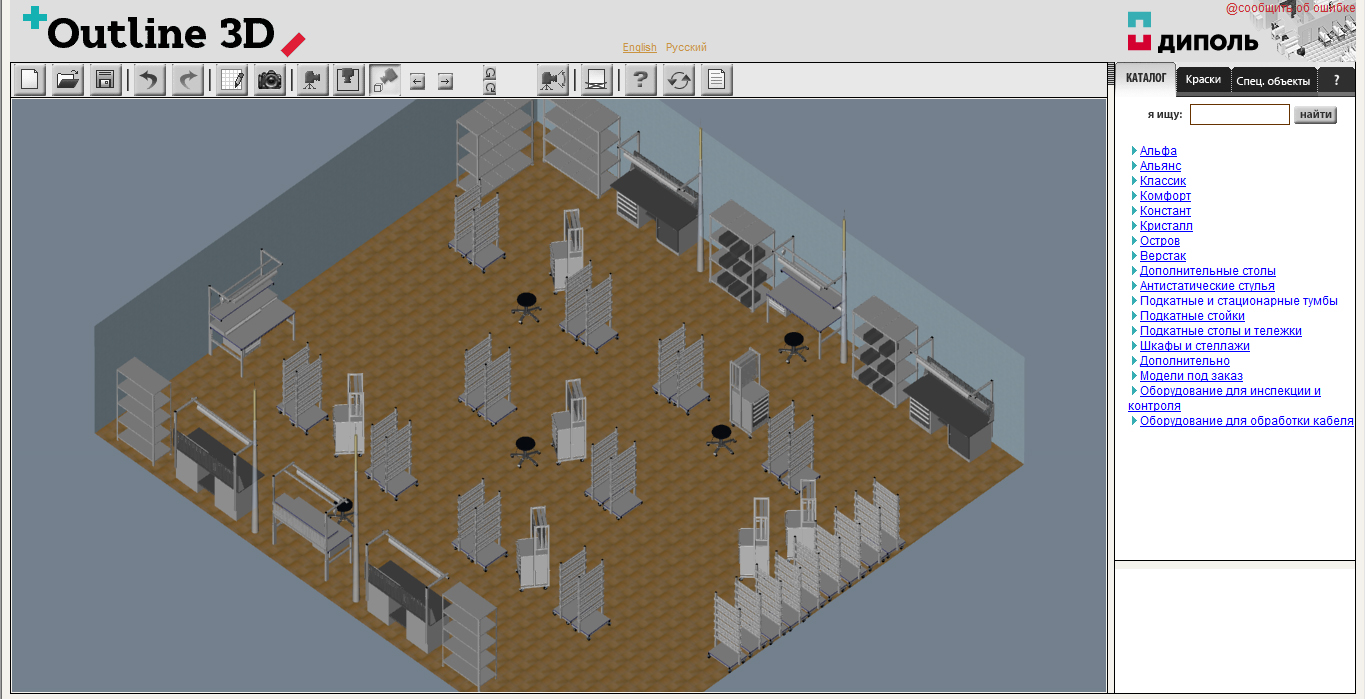Redo the last undone action
1366x699 pixels.
tap(187, 80)
